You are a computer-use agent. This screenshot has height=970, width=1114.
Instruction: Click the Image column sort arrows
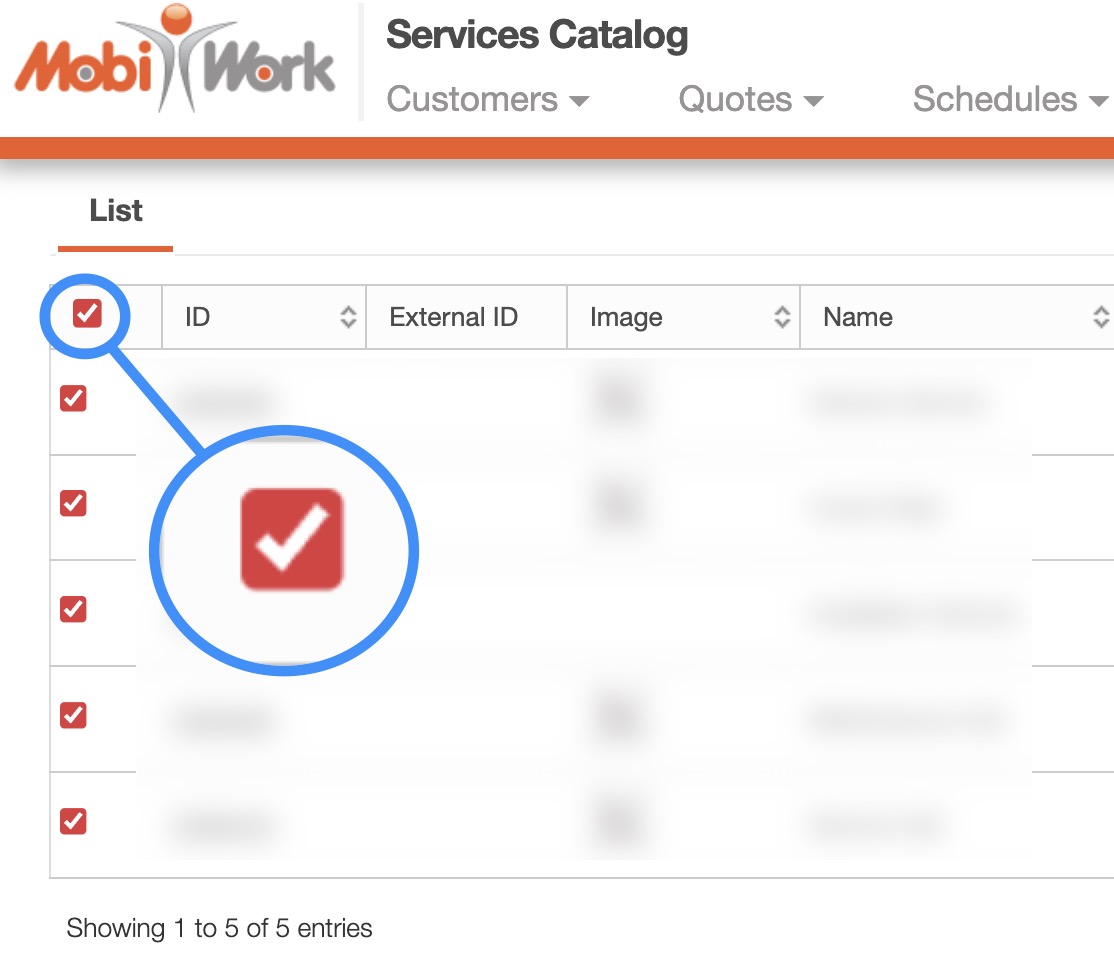782,318
